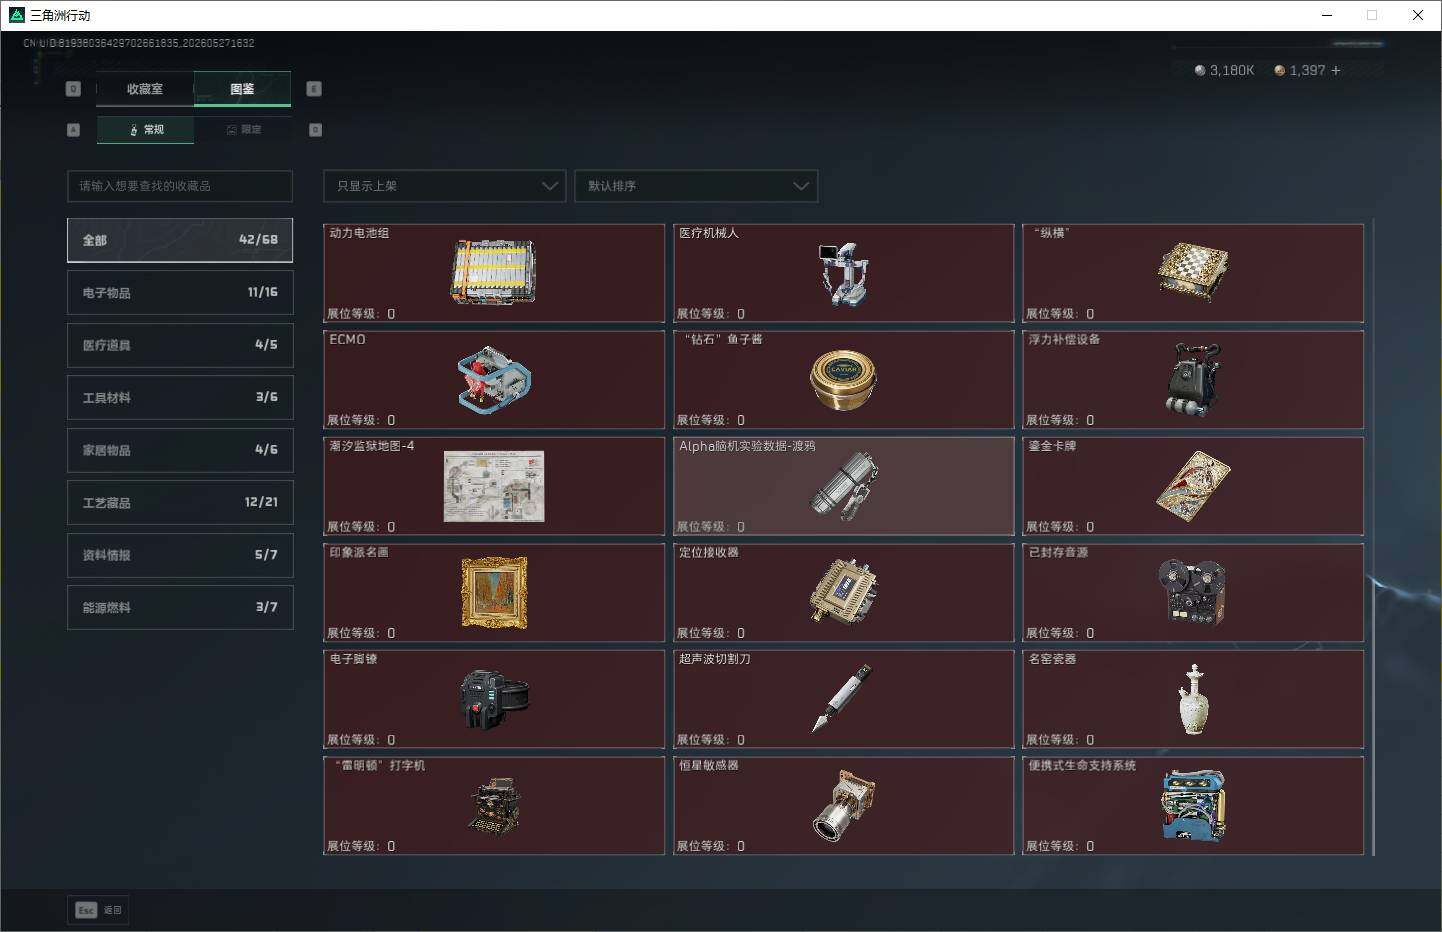Switch to the 图鉴 tab
This screenshot has width=1442, height=932.
coord(242,89)
